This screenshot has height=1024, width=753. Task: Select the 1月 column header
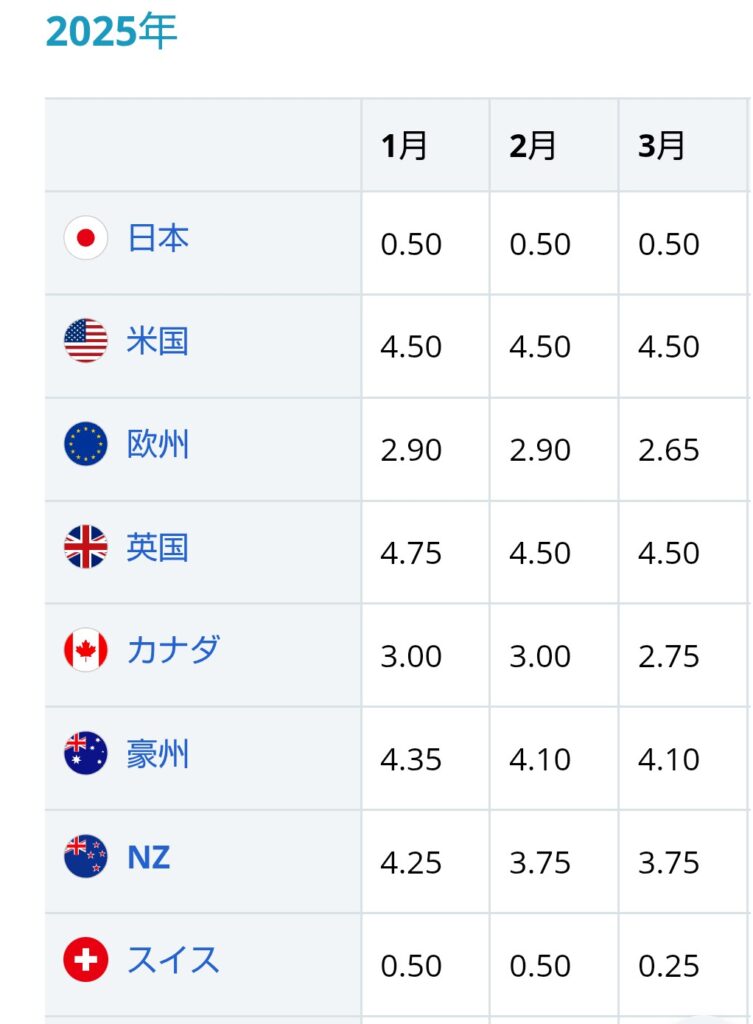(425, 145)
